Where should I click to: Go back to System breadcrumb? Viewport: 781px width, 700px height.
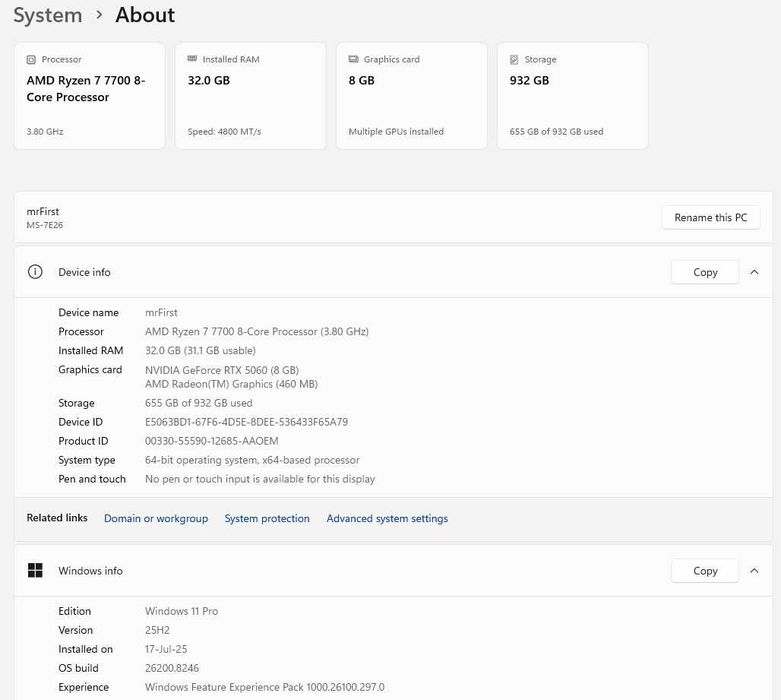47,15
